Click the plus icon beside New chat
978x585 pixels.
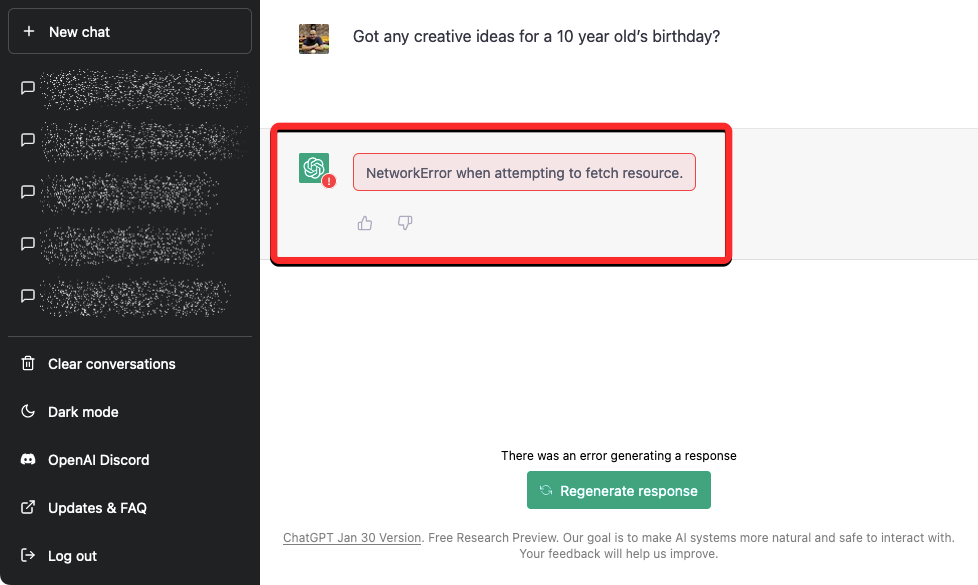29,32
